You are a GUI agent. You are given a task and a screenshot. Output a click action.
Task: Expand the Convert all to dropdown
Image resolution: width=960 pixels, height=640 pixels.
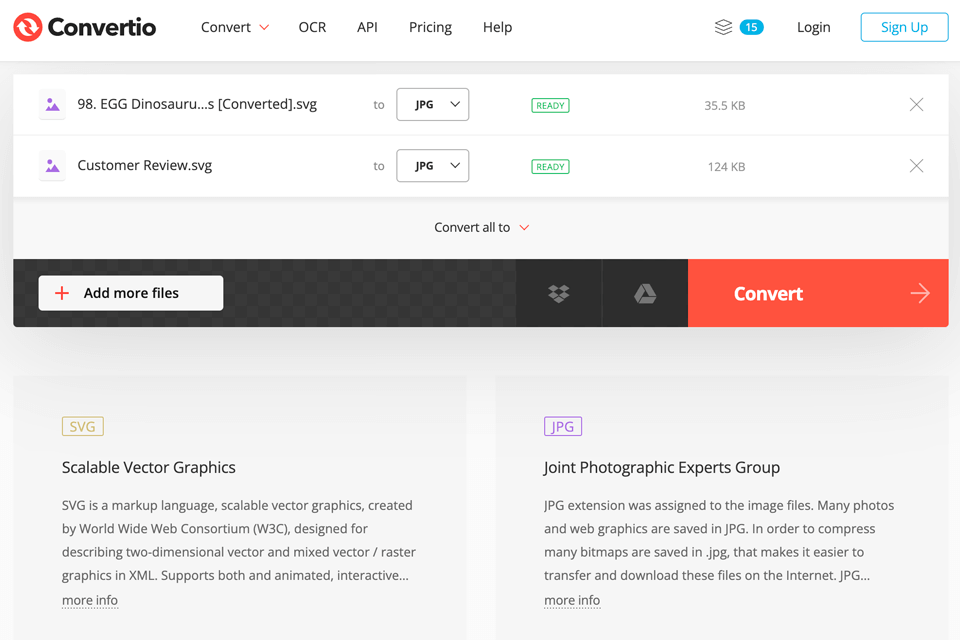click(x=481, y=227)
